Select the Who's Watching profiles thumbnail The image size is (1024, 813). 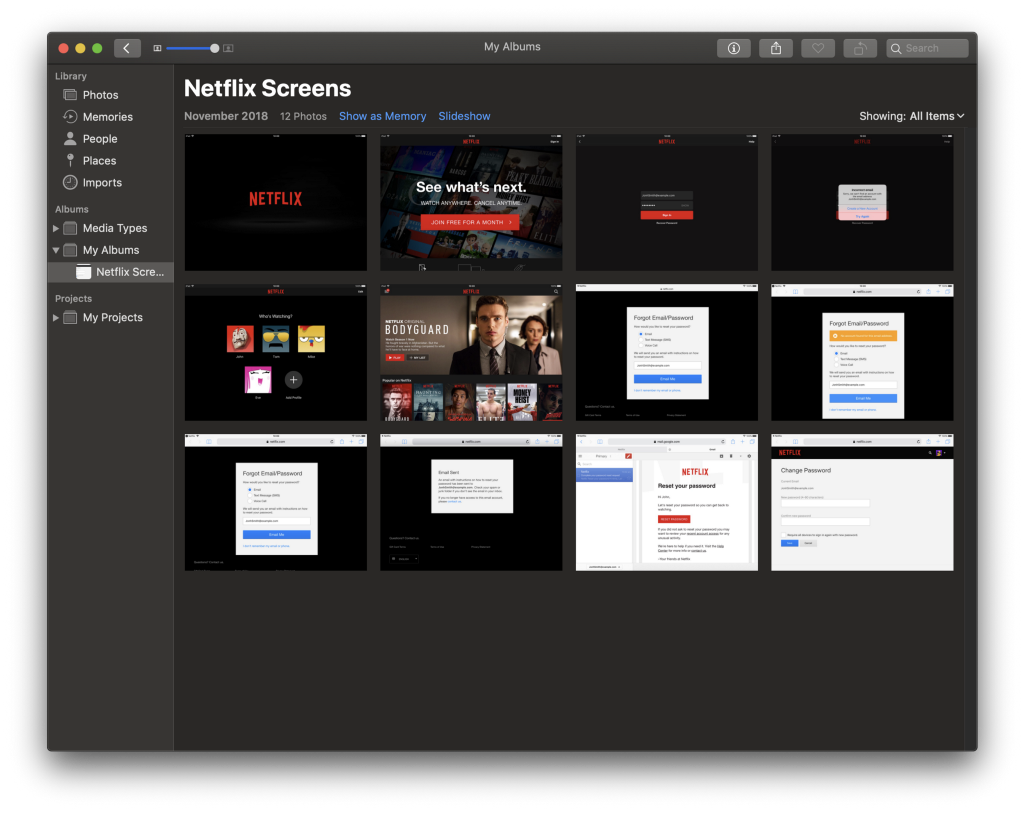[x=276, y=353]
